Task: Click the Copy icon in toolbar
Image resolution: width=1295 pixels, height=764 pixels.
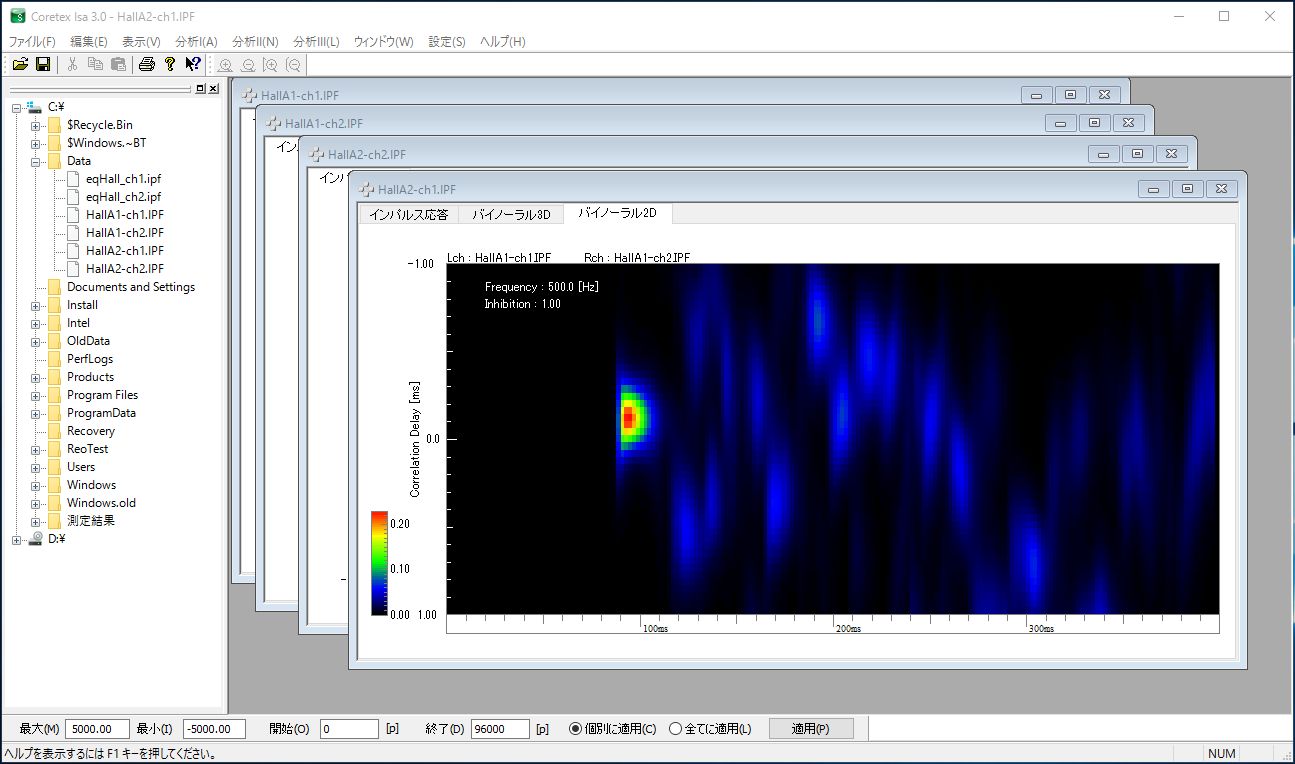Action: tap(95, 64)
